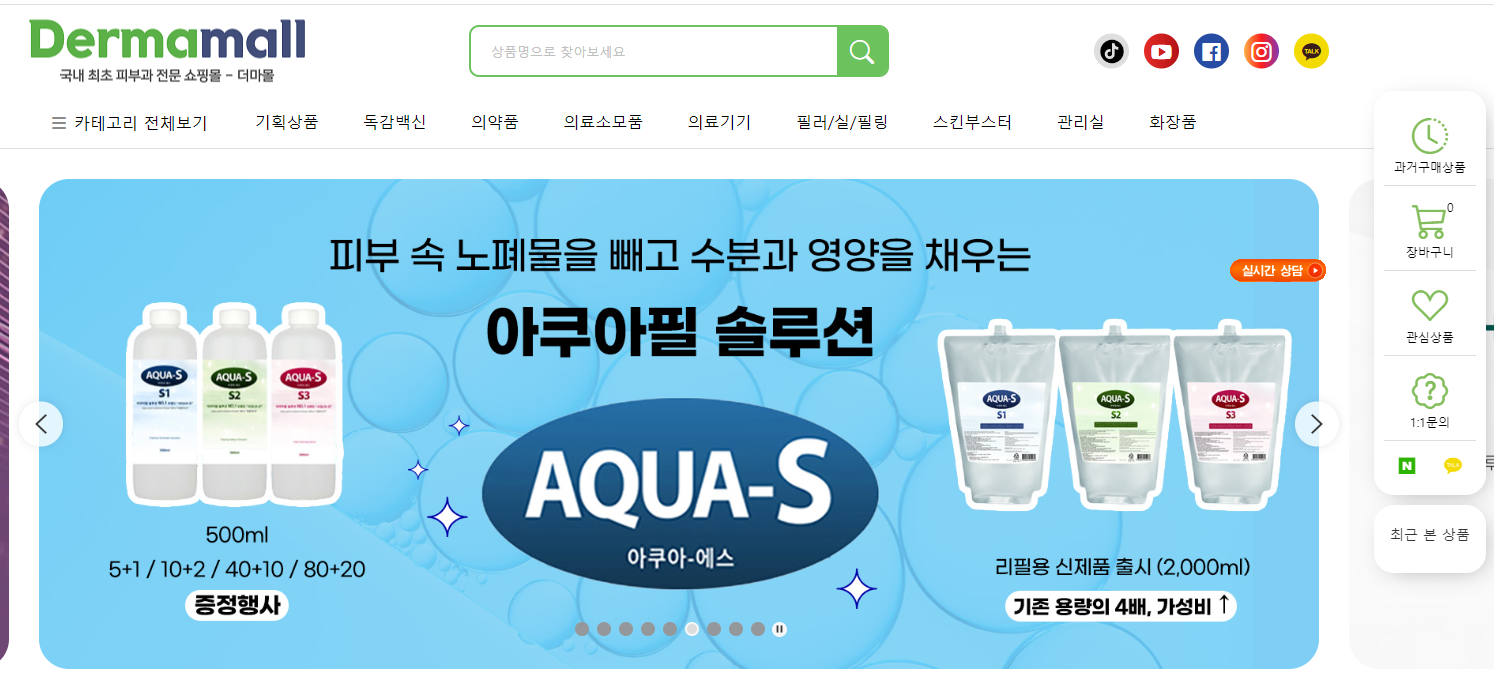Open the YouTube channel icon
Image resolution: width=1494 pixels, height=680 pixels.
[x=1161, y=51]
